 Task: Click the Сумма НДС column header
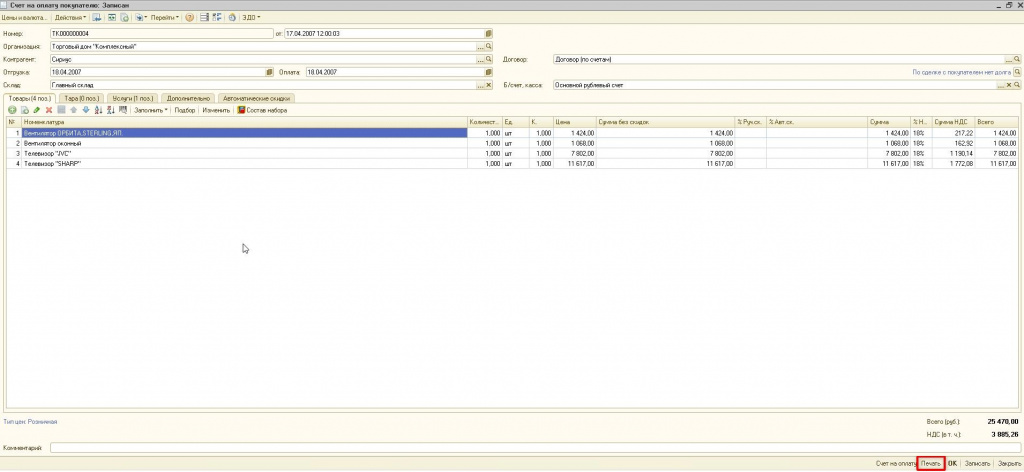click(953, 122)
